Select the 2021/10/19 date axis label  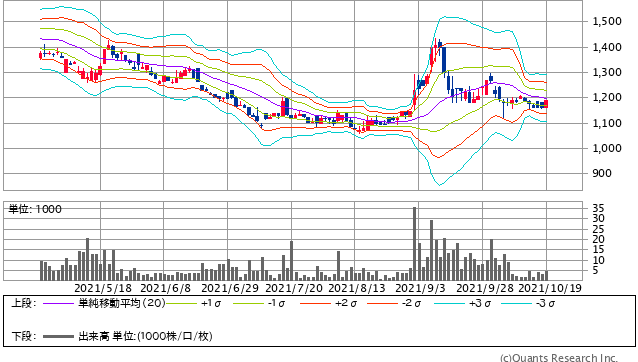[550, 288]
